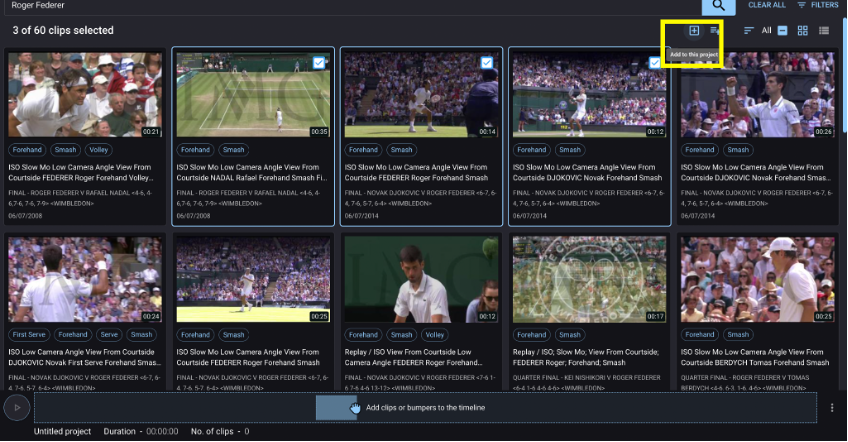Click Smash tag on the Djokovic 00:26 clip

(738, 150)
